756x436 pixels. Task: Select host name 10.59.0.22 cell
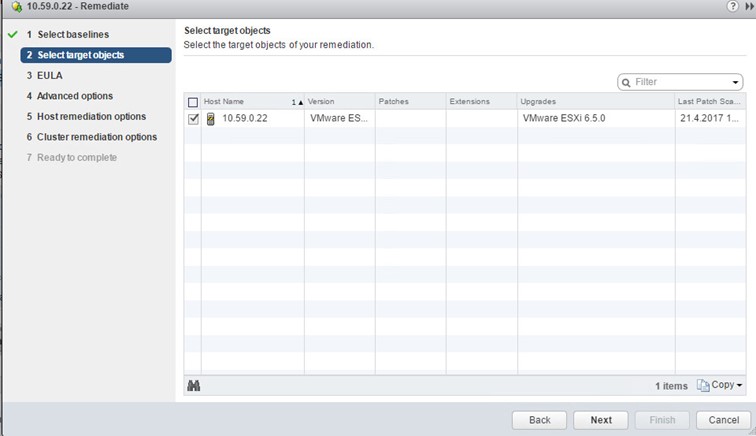pos(244,118)
